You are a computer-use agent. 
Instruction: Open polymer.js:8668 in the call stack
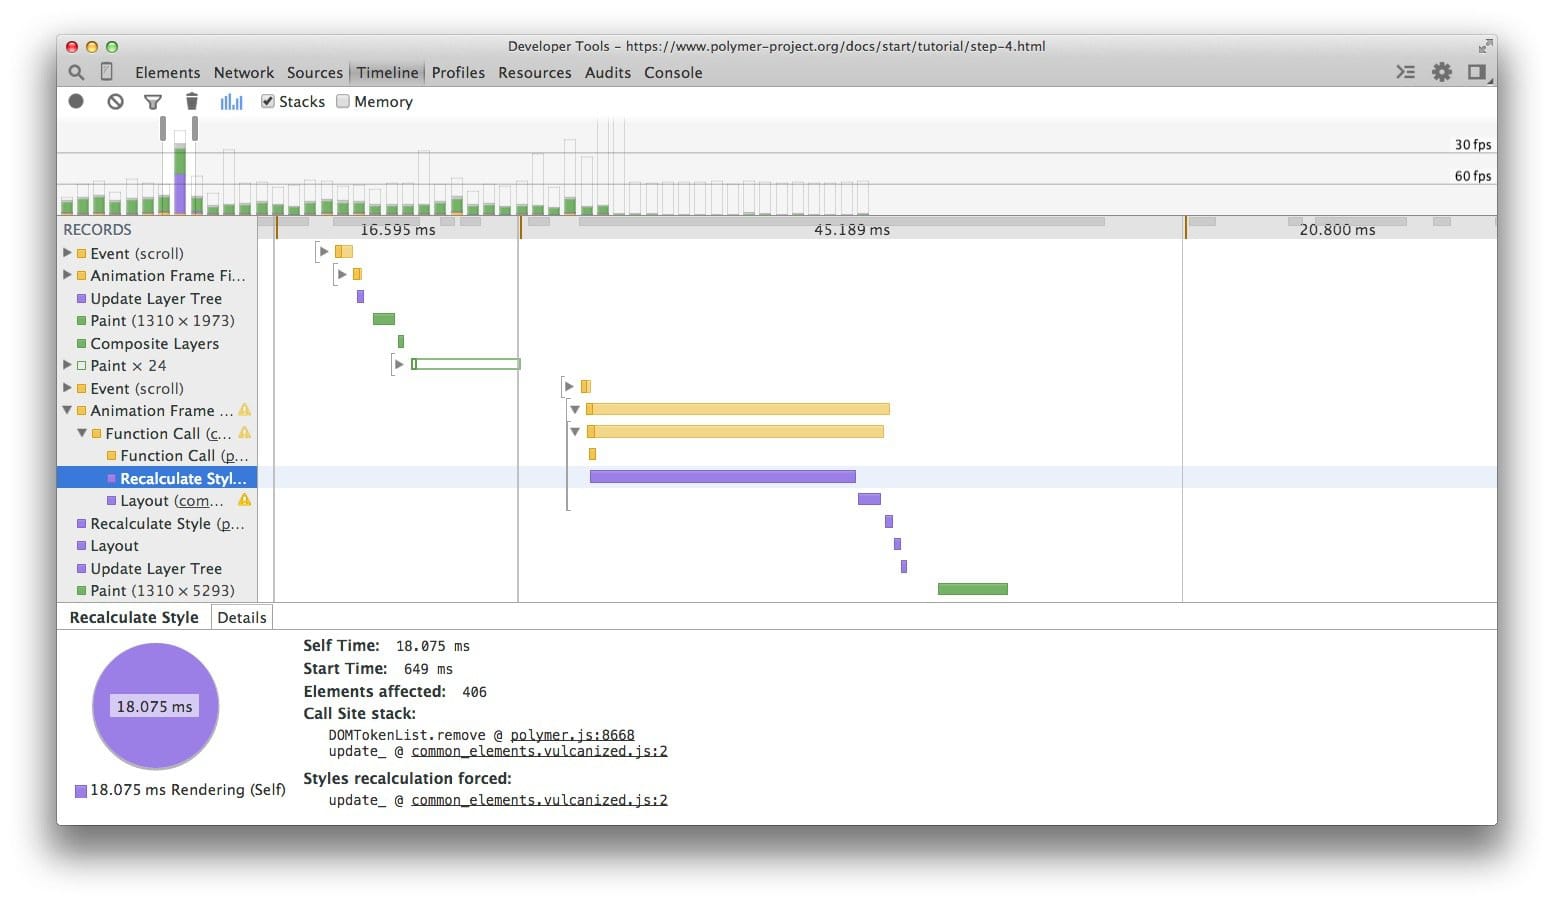(573, 734)
